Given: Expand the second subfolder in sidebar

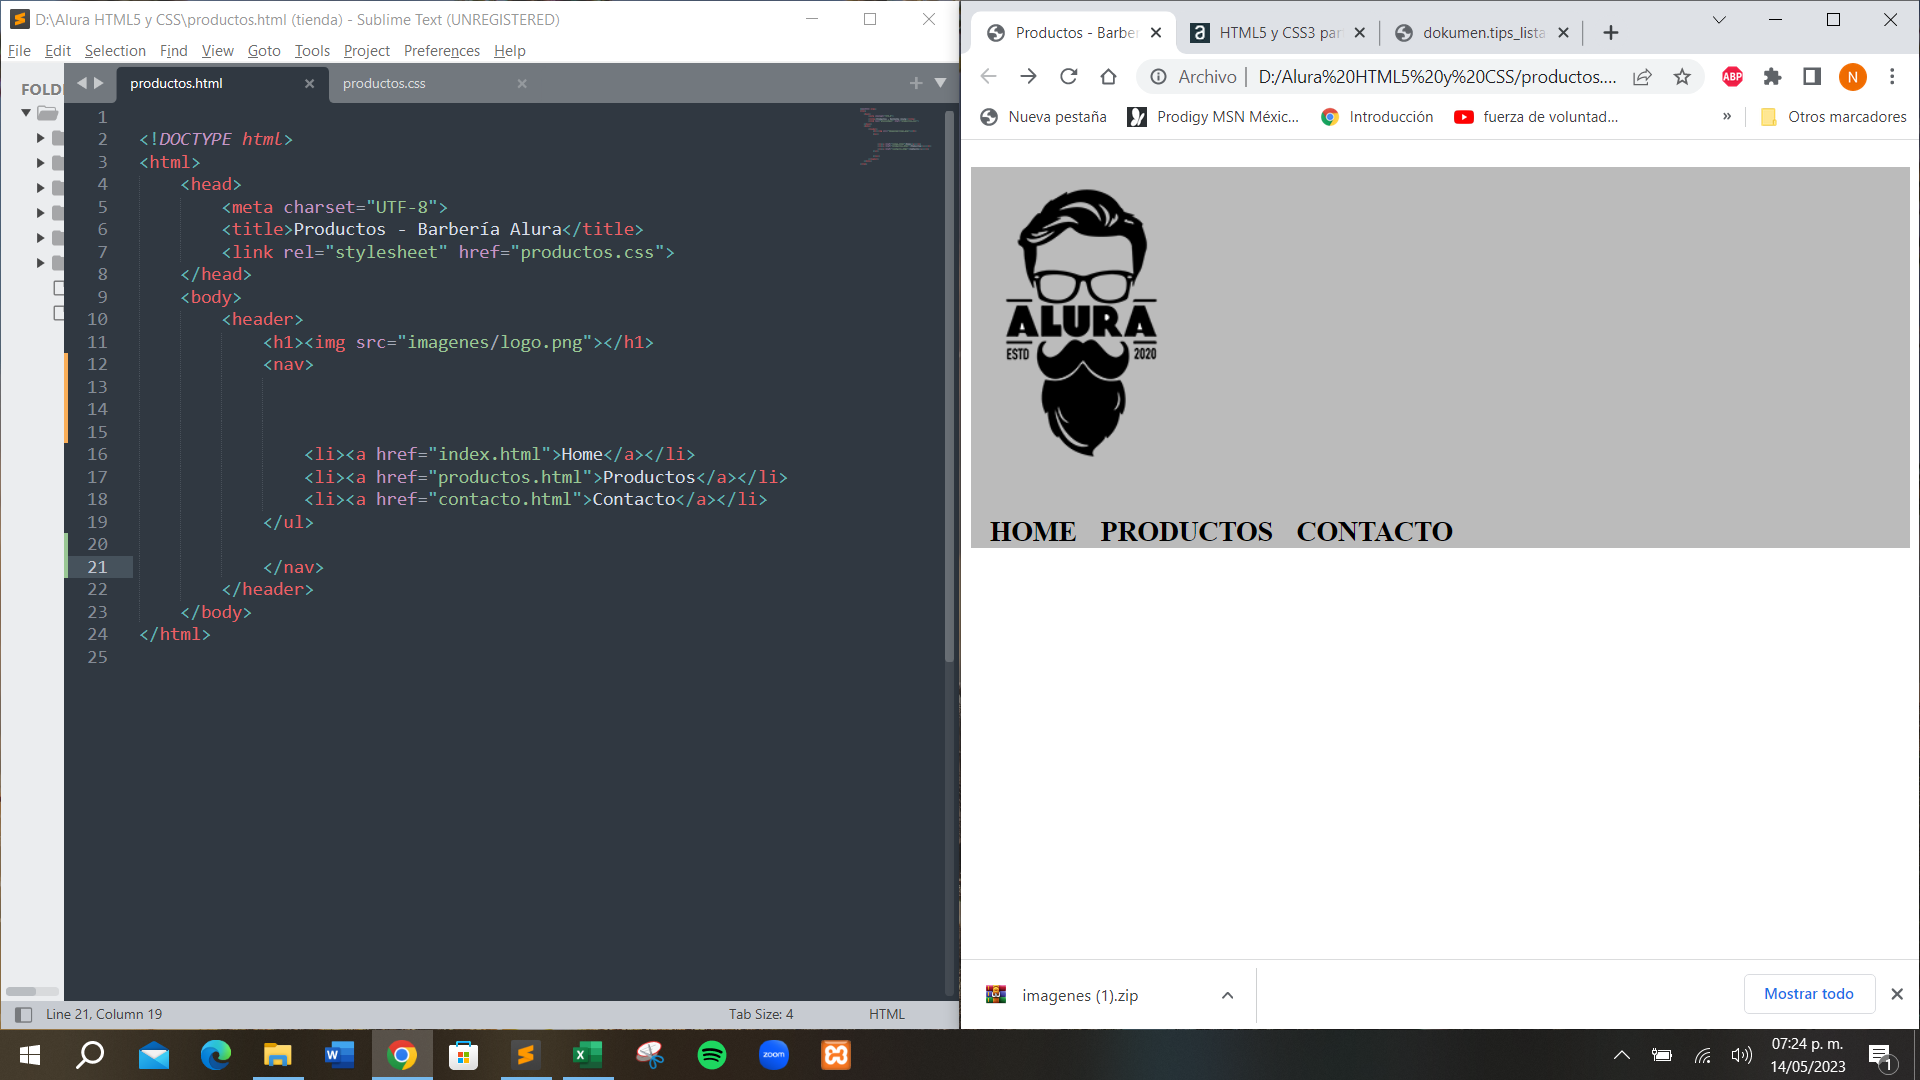Looking at the screenshot, I should tap(41, 163).
